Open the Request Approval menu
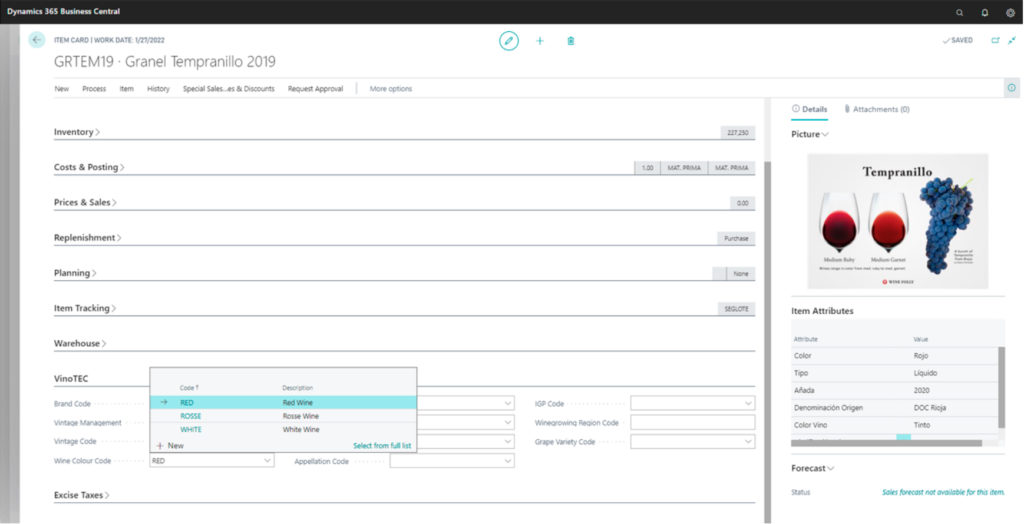 (315, 89)
